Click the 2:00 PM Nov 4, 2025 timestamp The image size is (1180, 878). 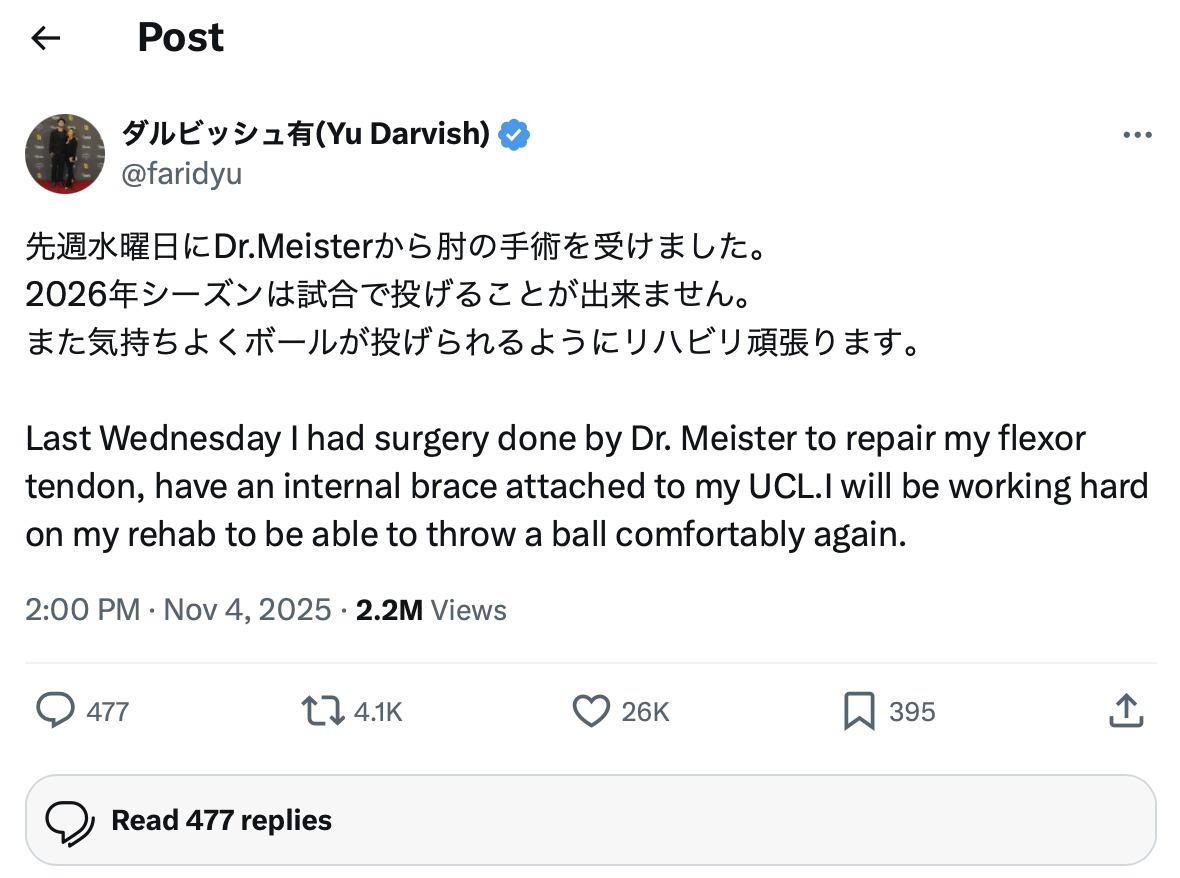pyautogui.click(x=178, y=610)
